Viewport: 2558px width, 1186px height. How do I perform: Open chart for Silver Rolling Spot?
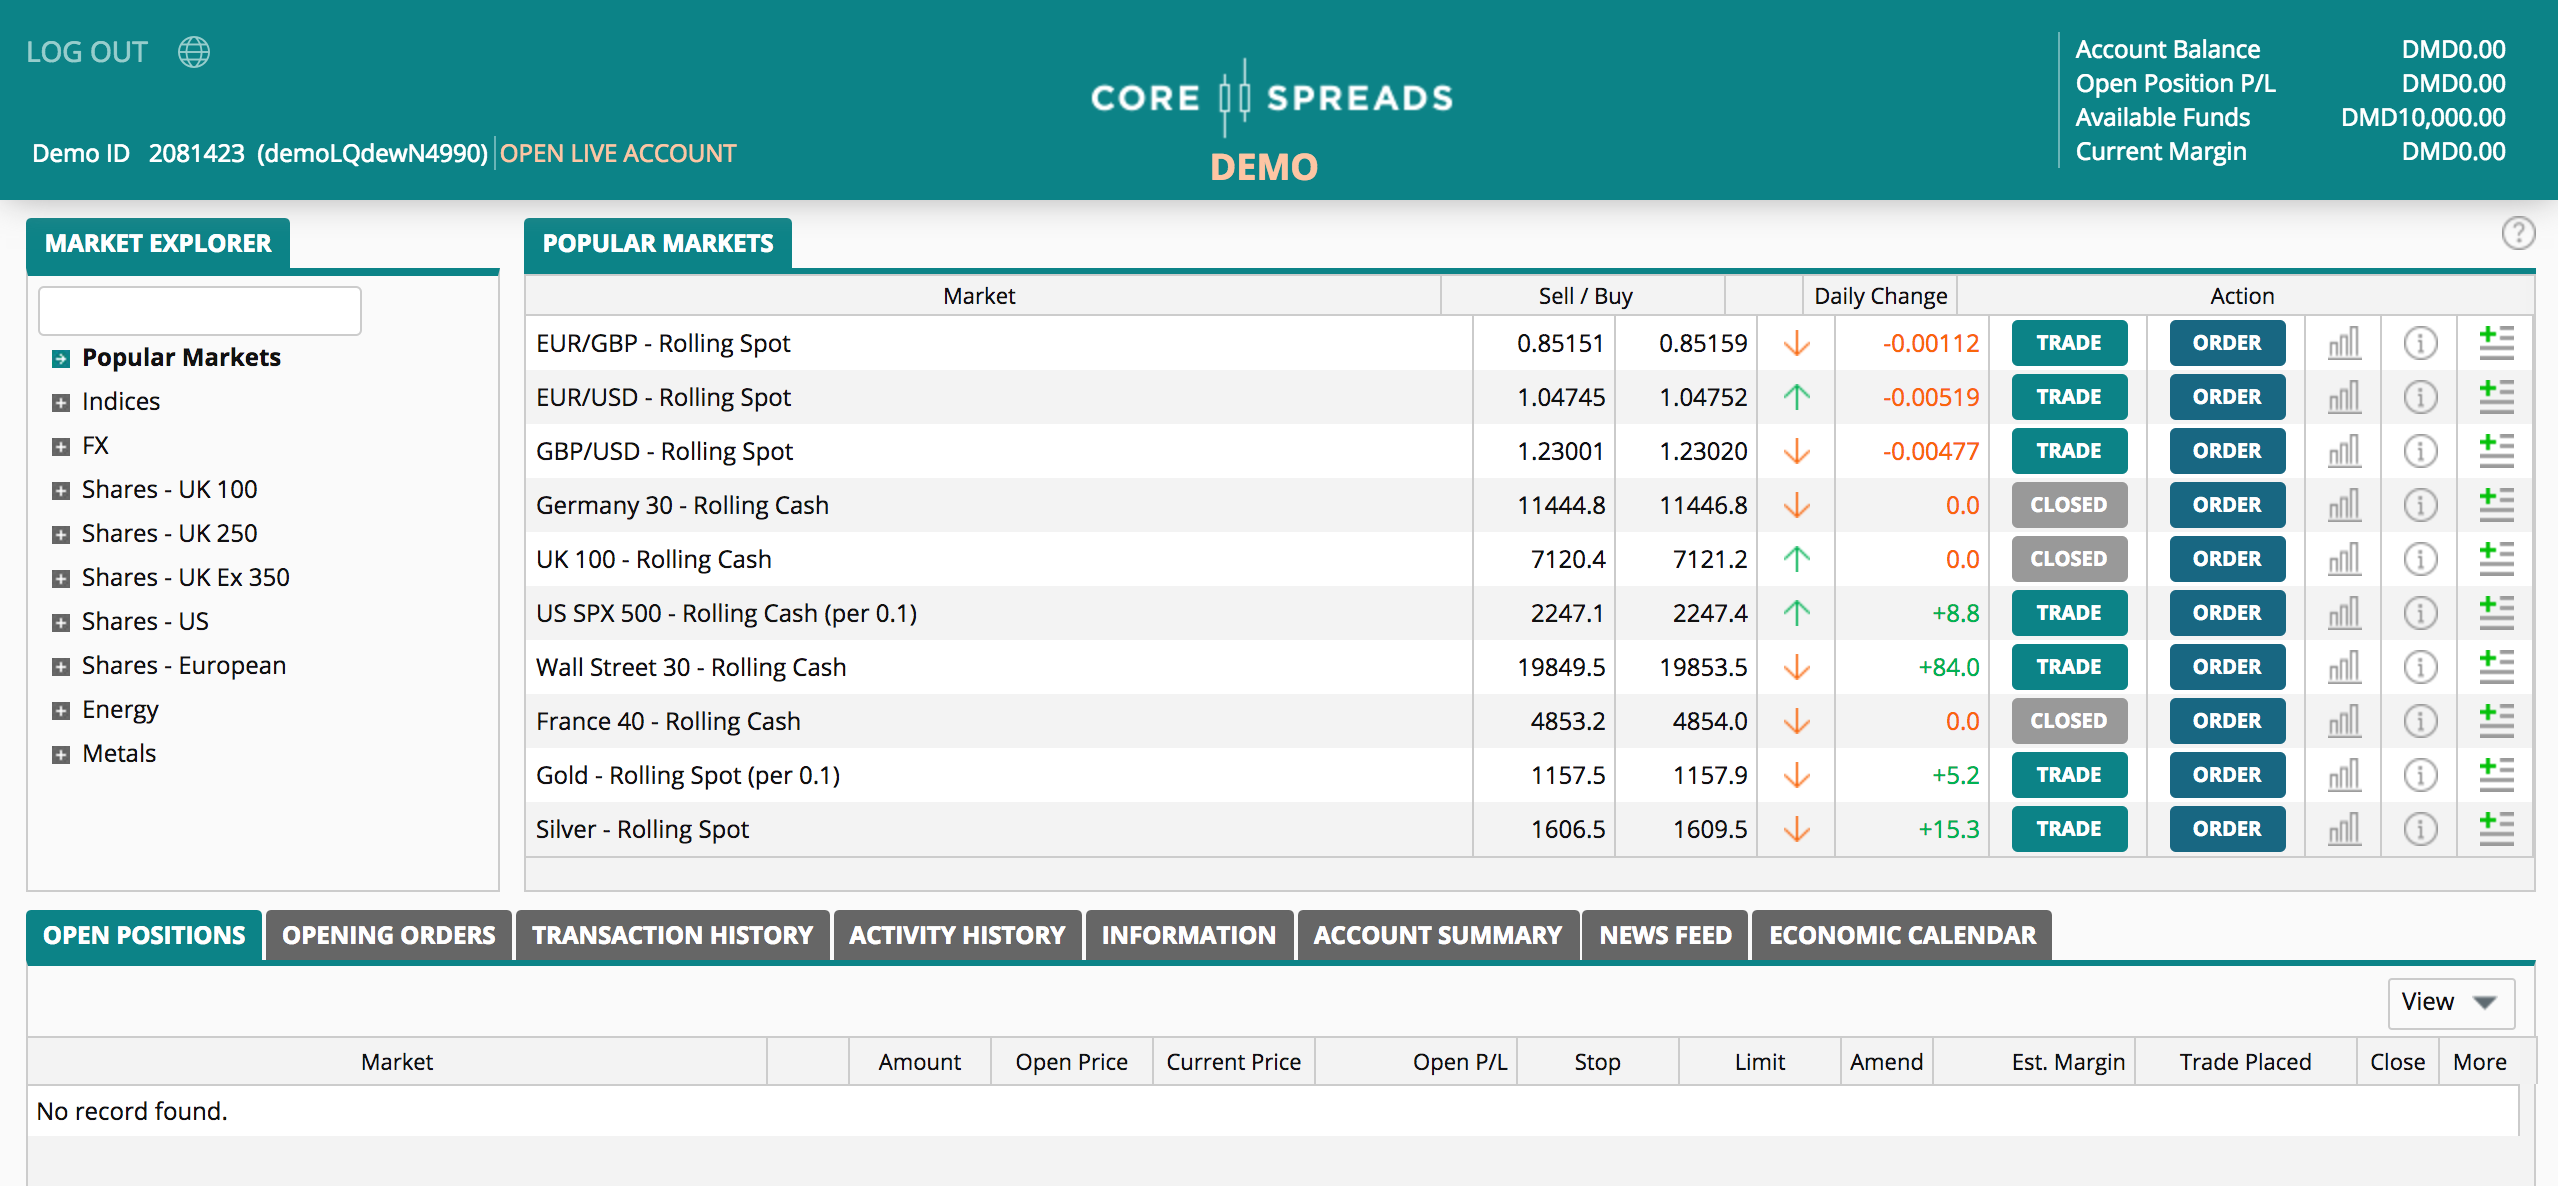[2344, 829]
